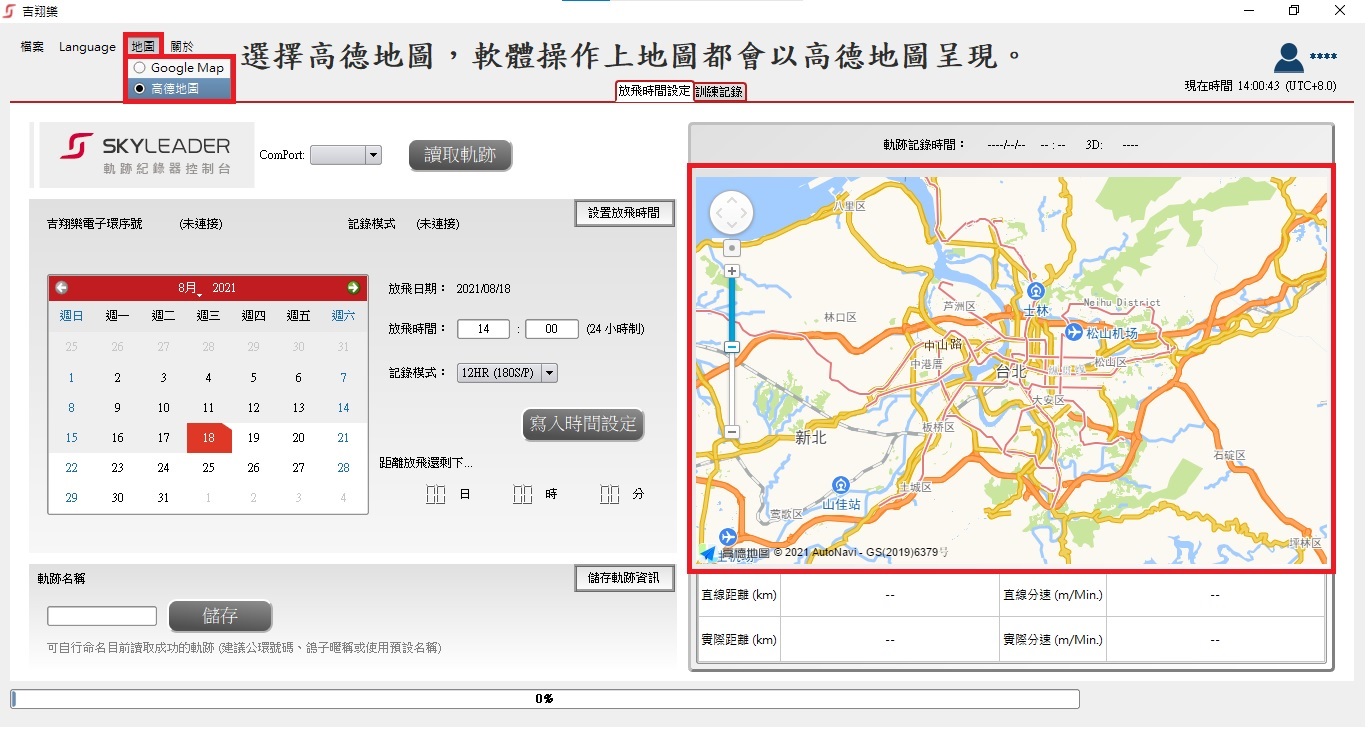This screenshot has width=1370, height=732.
Task: Click the 吉翔樂電子環序號 label
Action: click(x=95, y=224)
